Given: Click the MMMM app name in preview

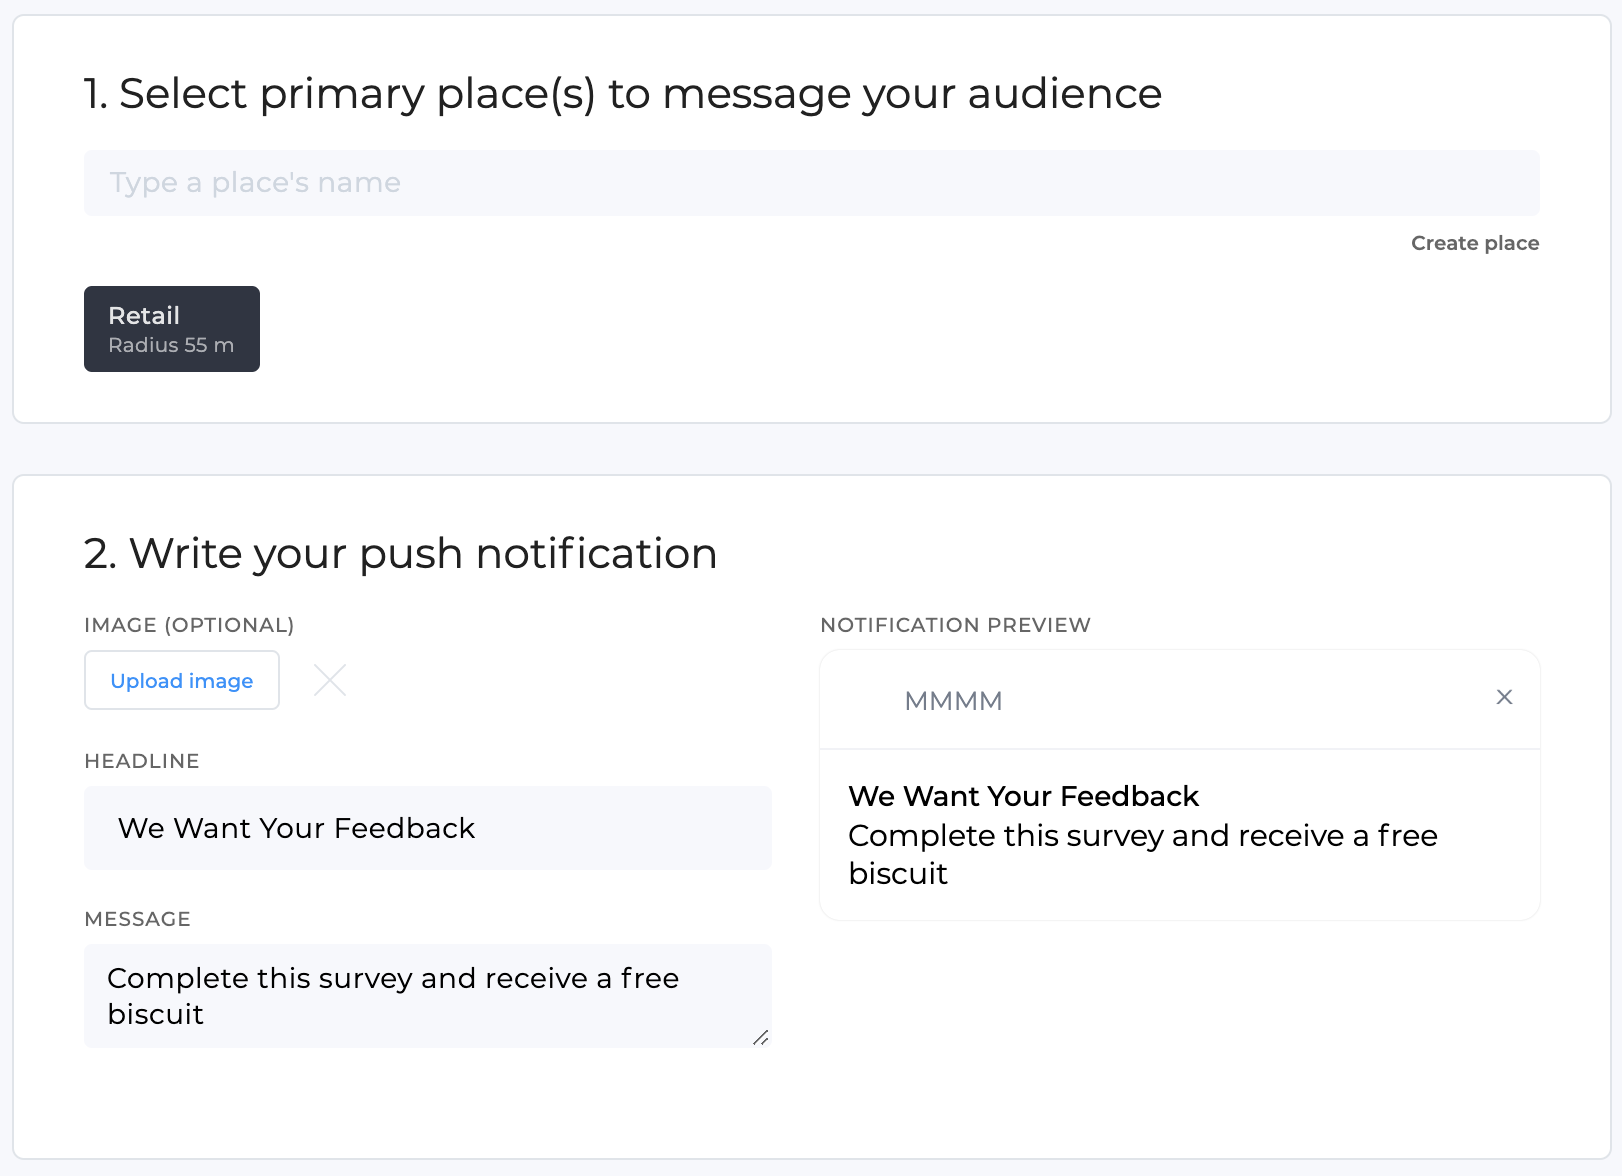Looking at the screenshot, I should [x=953, y=701].
